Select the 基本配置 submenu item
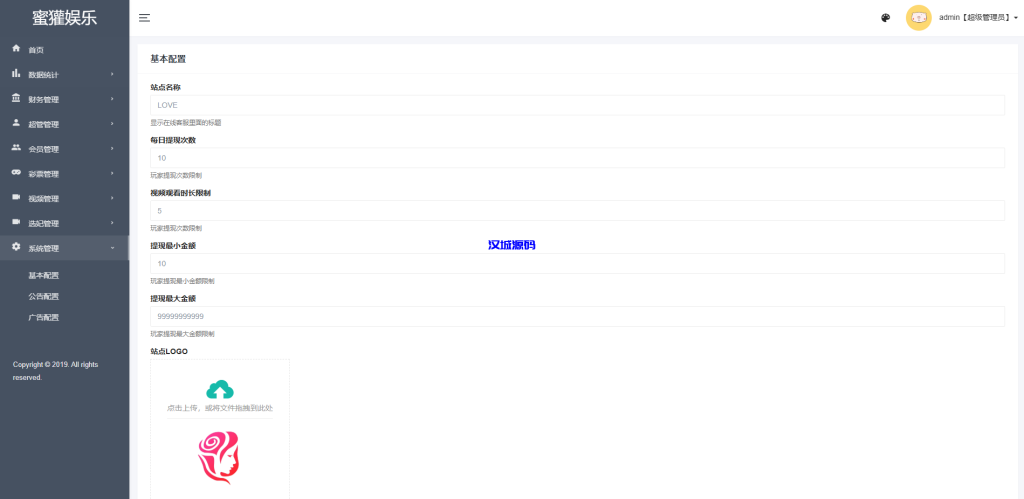 point(43,275)
